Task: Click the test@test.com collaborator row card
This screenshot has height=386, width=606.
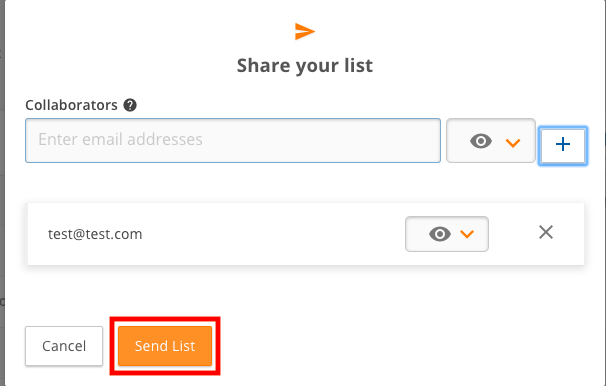Action: coord(306,234)
